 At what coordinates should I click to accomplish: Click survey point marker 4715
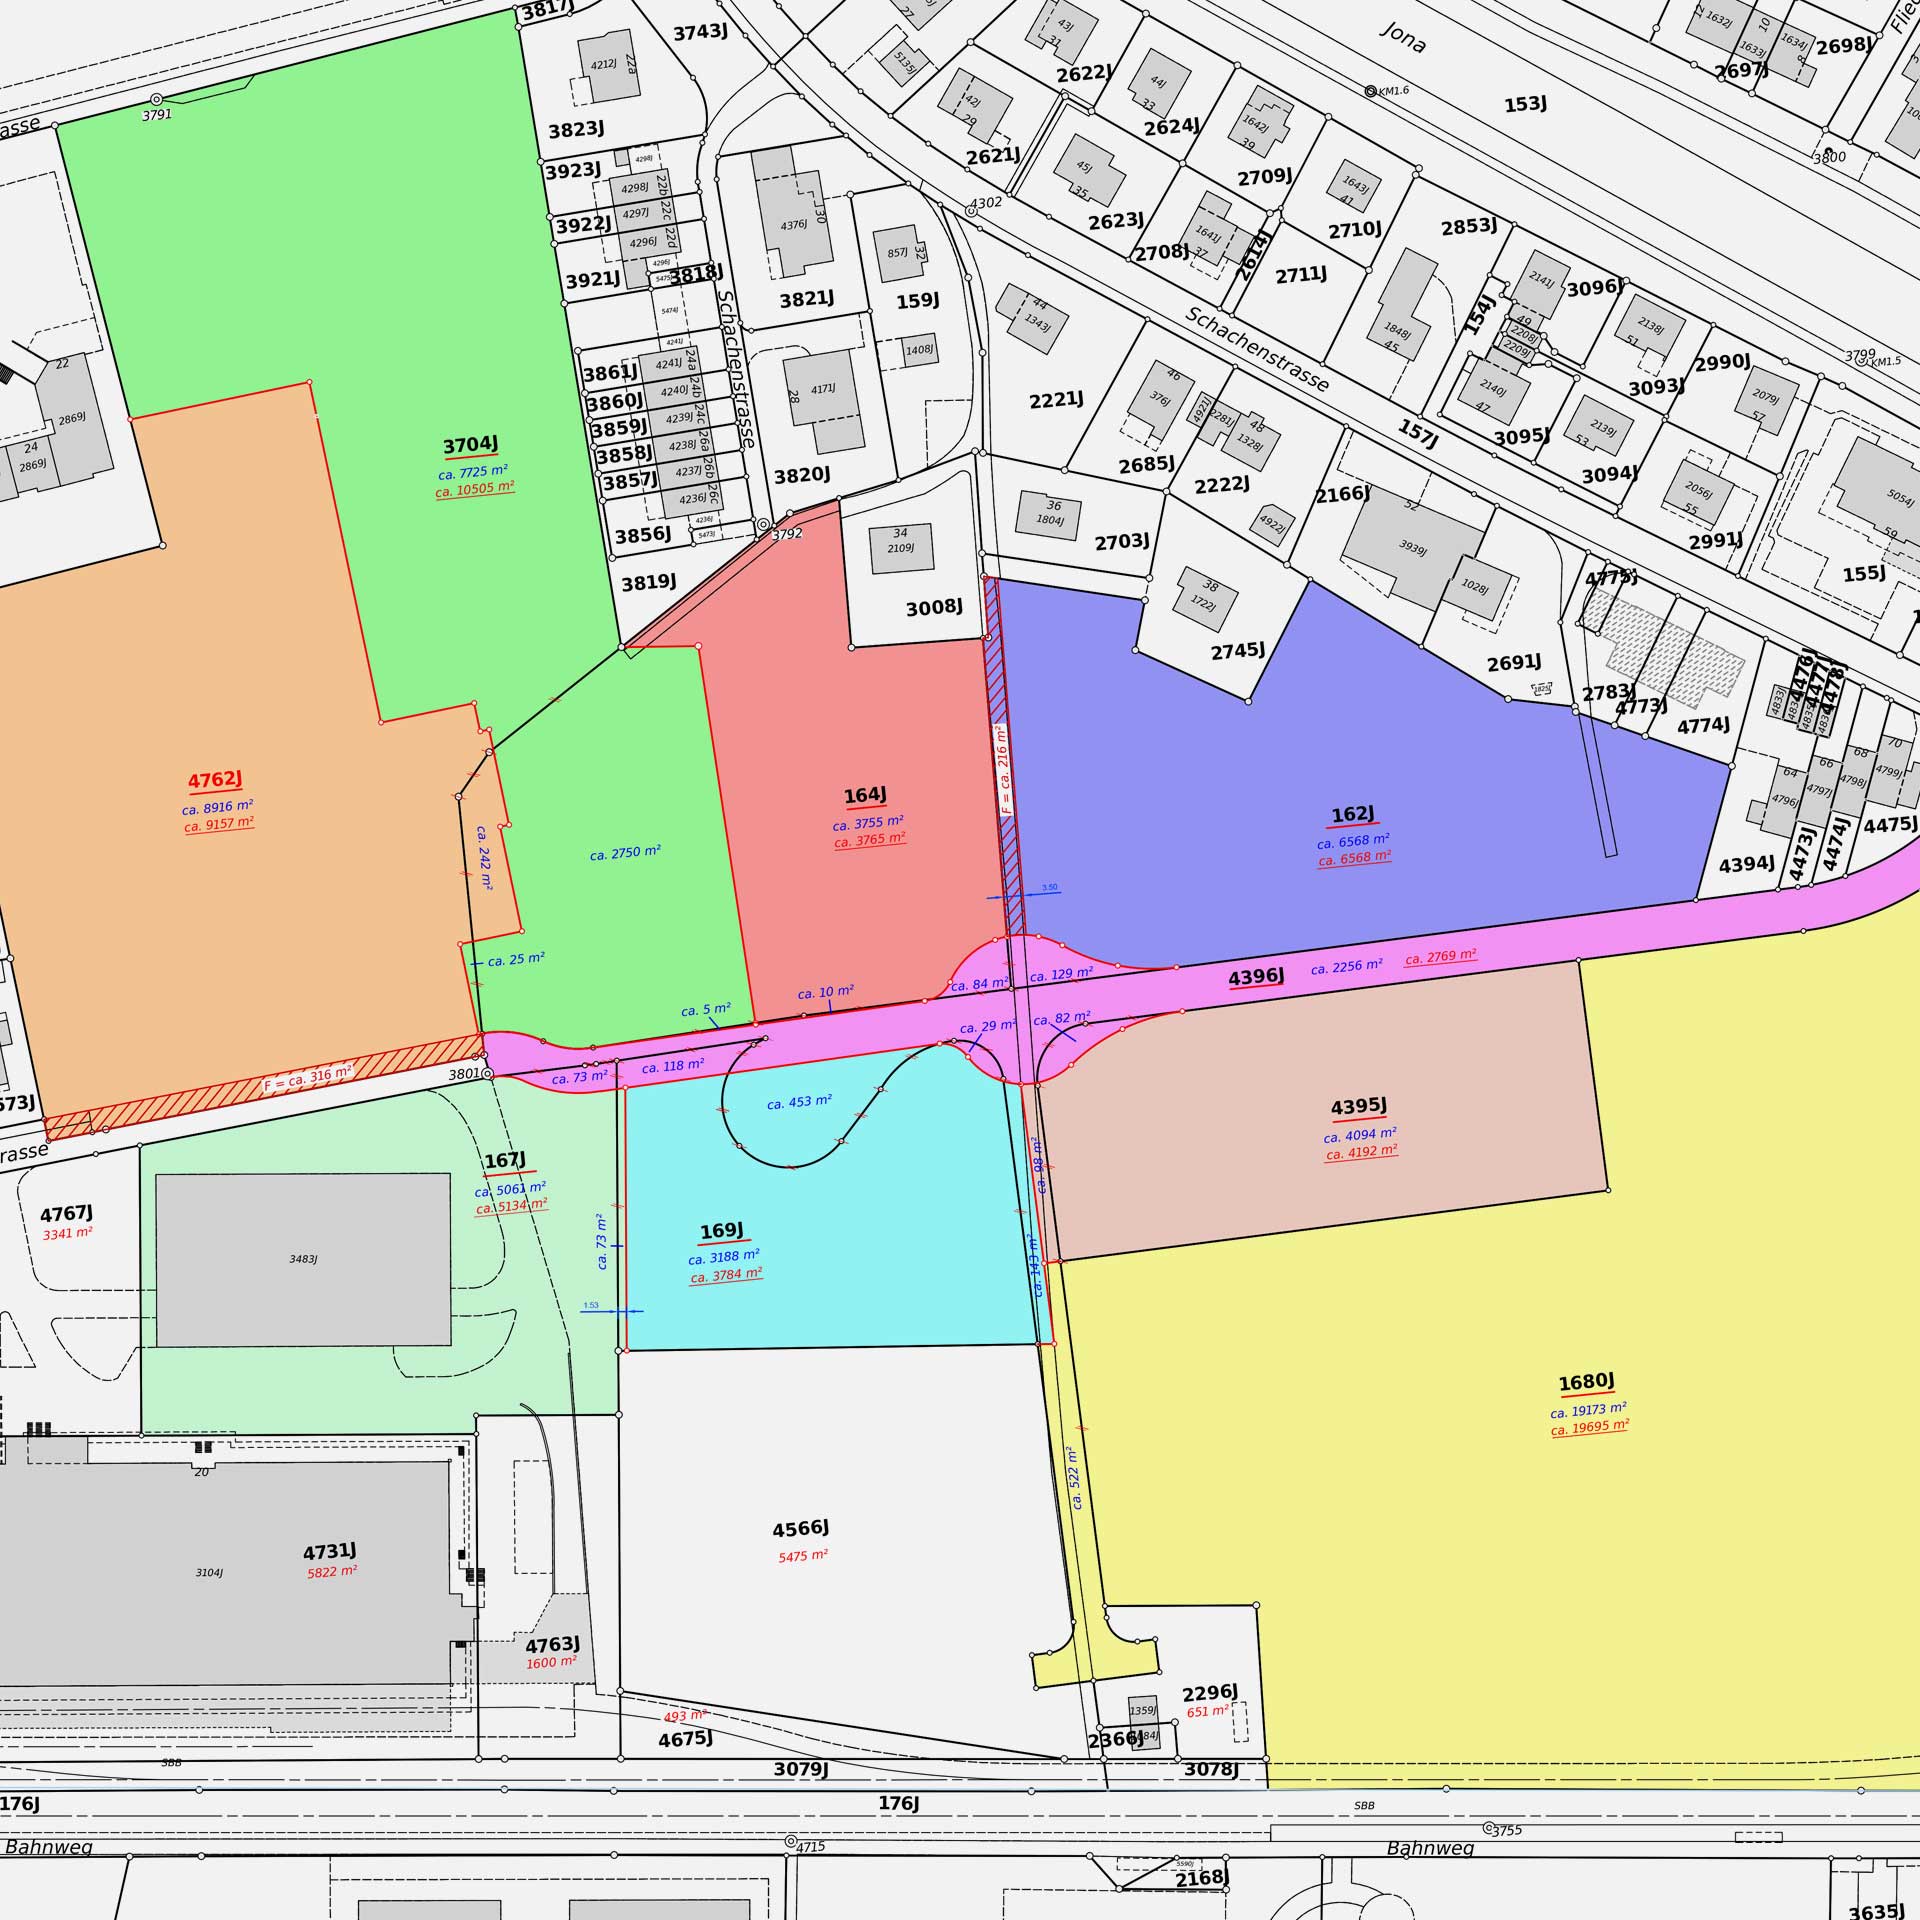(x=790, y=1841)
